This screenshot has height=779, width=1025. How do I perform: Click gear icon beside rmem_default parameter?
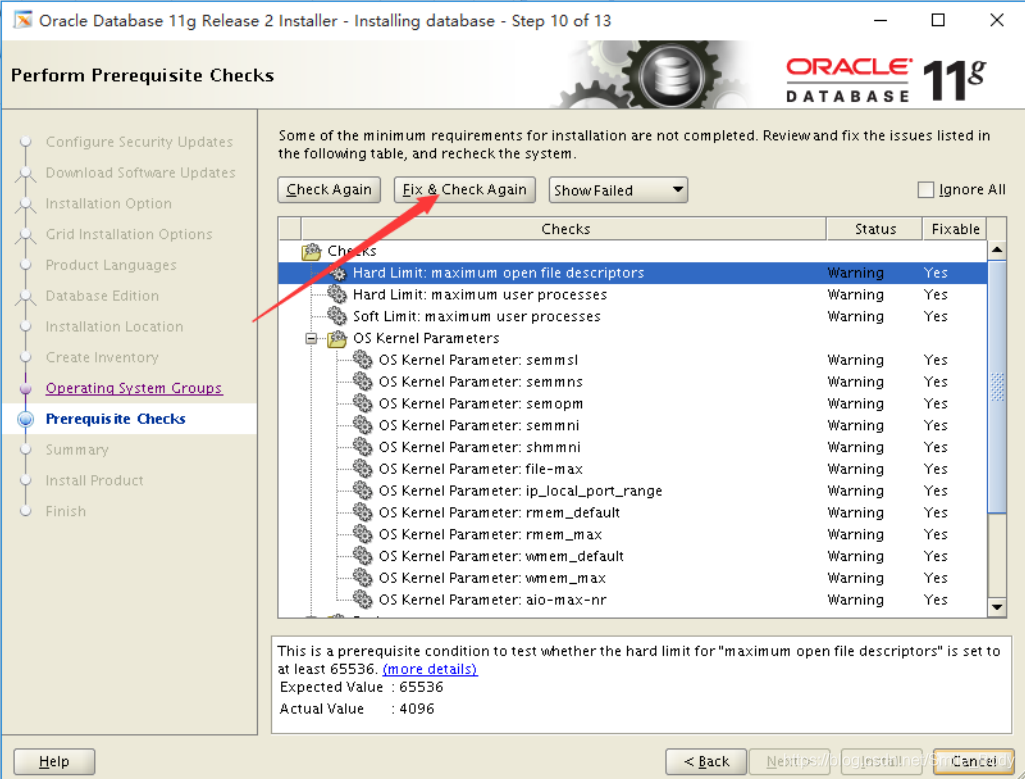pos(363,512)
